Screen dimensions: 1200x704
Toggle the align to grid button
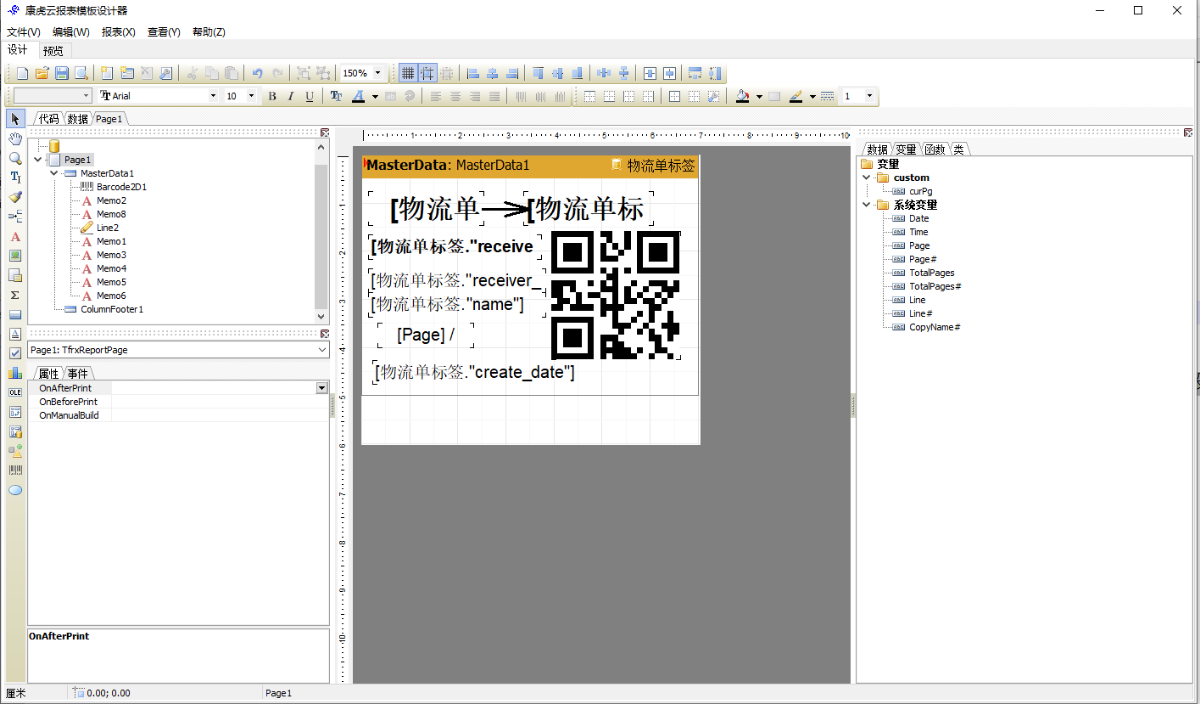click(428, 73)
